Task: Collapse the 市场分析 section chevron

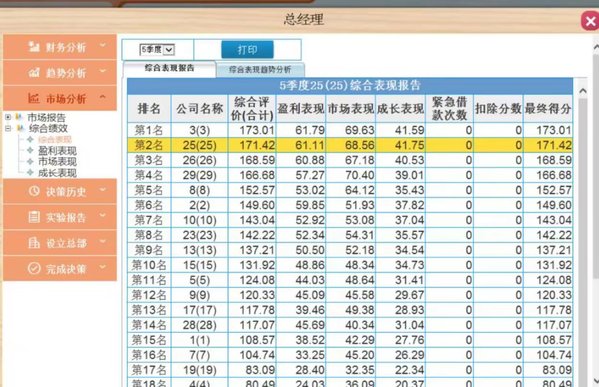Action: click(103, 97)
